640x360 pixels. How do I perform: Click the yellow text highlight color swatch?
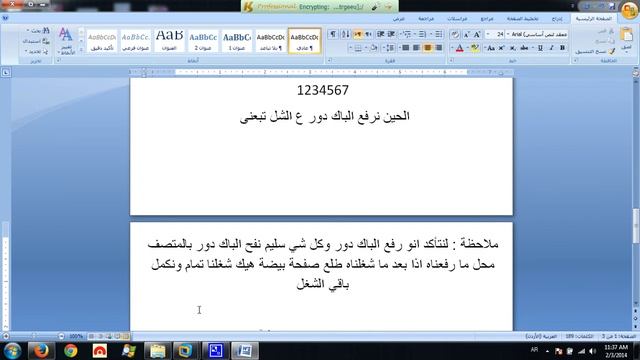[x=474, y=48]
